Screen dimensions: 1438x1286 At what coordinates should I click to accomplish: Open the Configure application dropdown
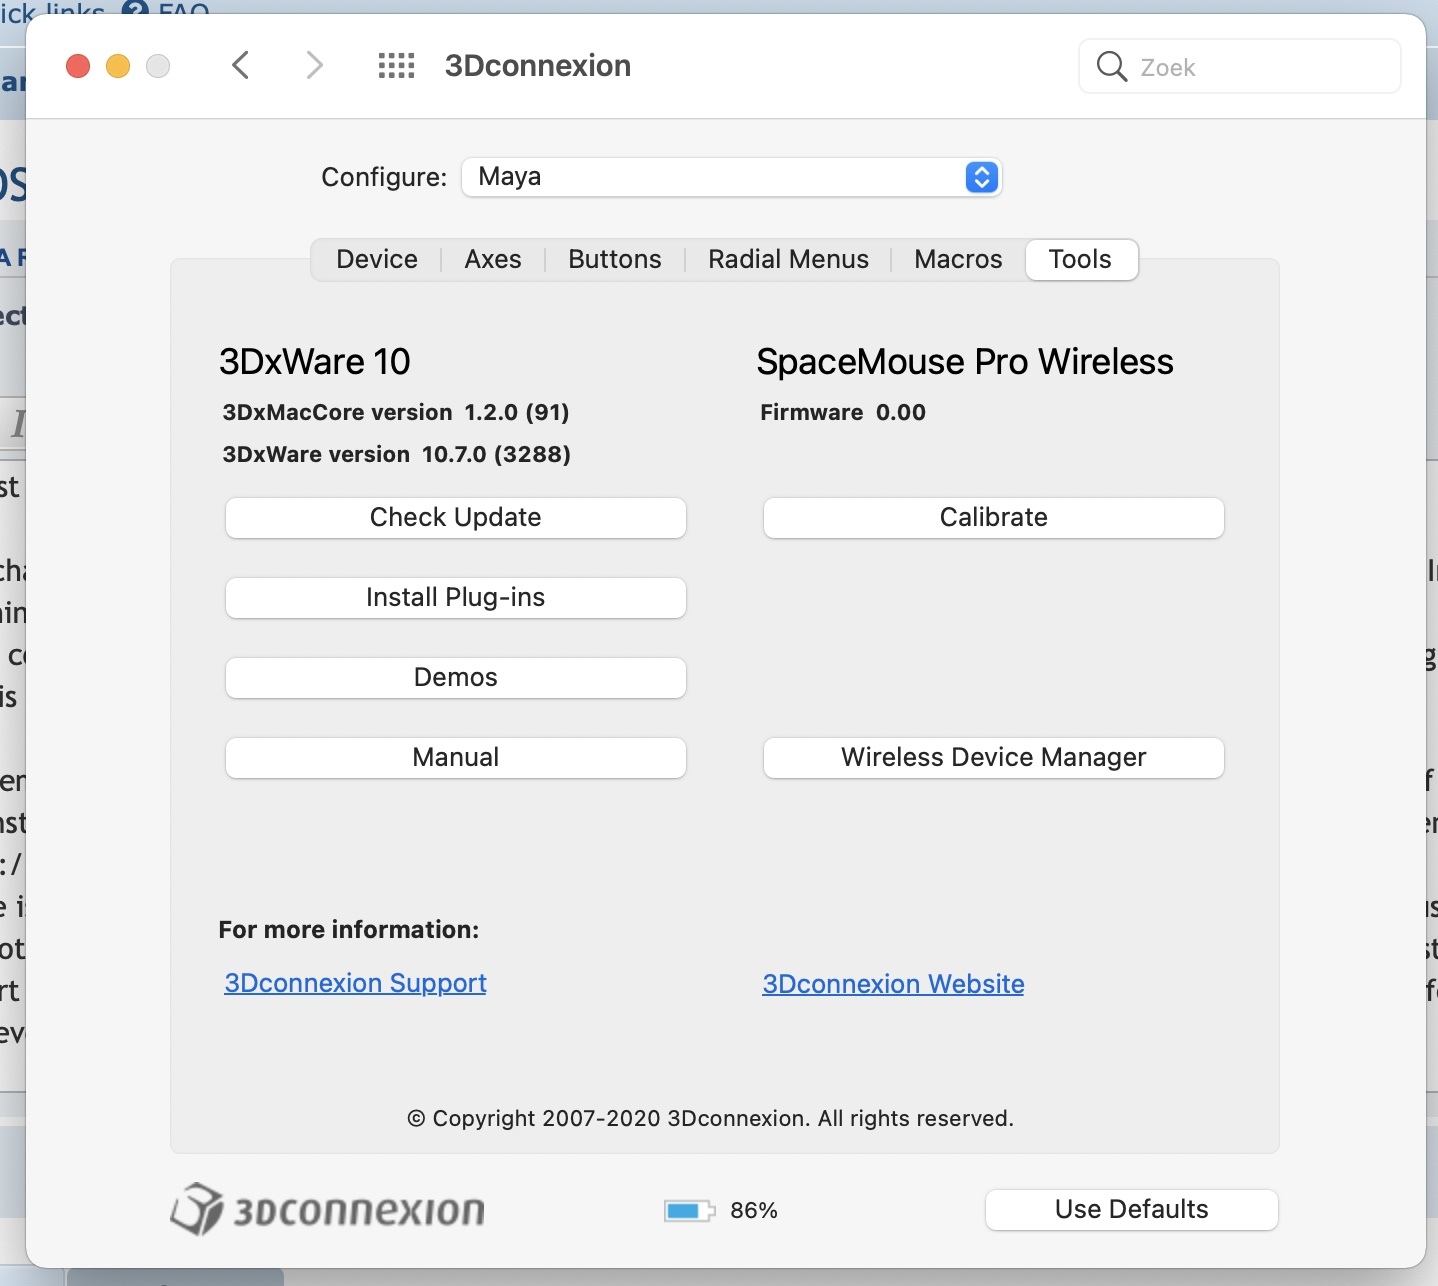[731, 177]
